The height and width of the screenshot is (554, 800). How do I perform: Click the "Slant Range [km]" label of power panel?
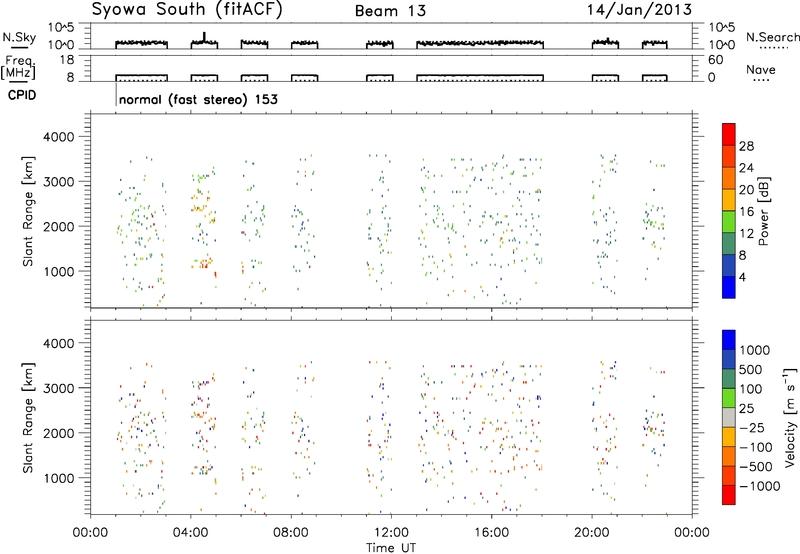pyautogui.click(x=28, y=212)
